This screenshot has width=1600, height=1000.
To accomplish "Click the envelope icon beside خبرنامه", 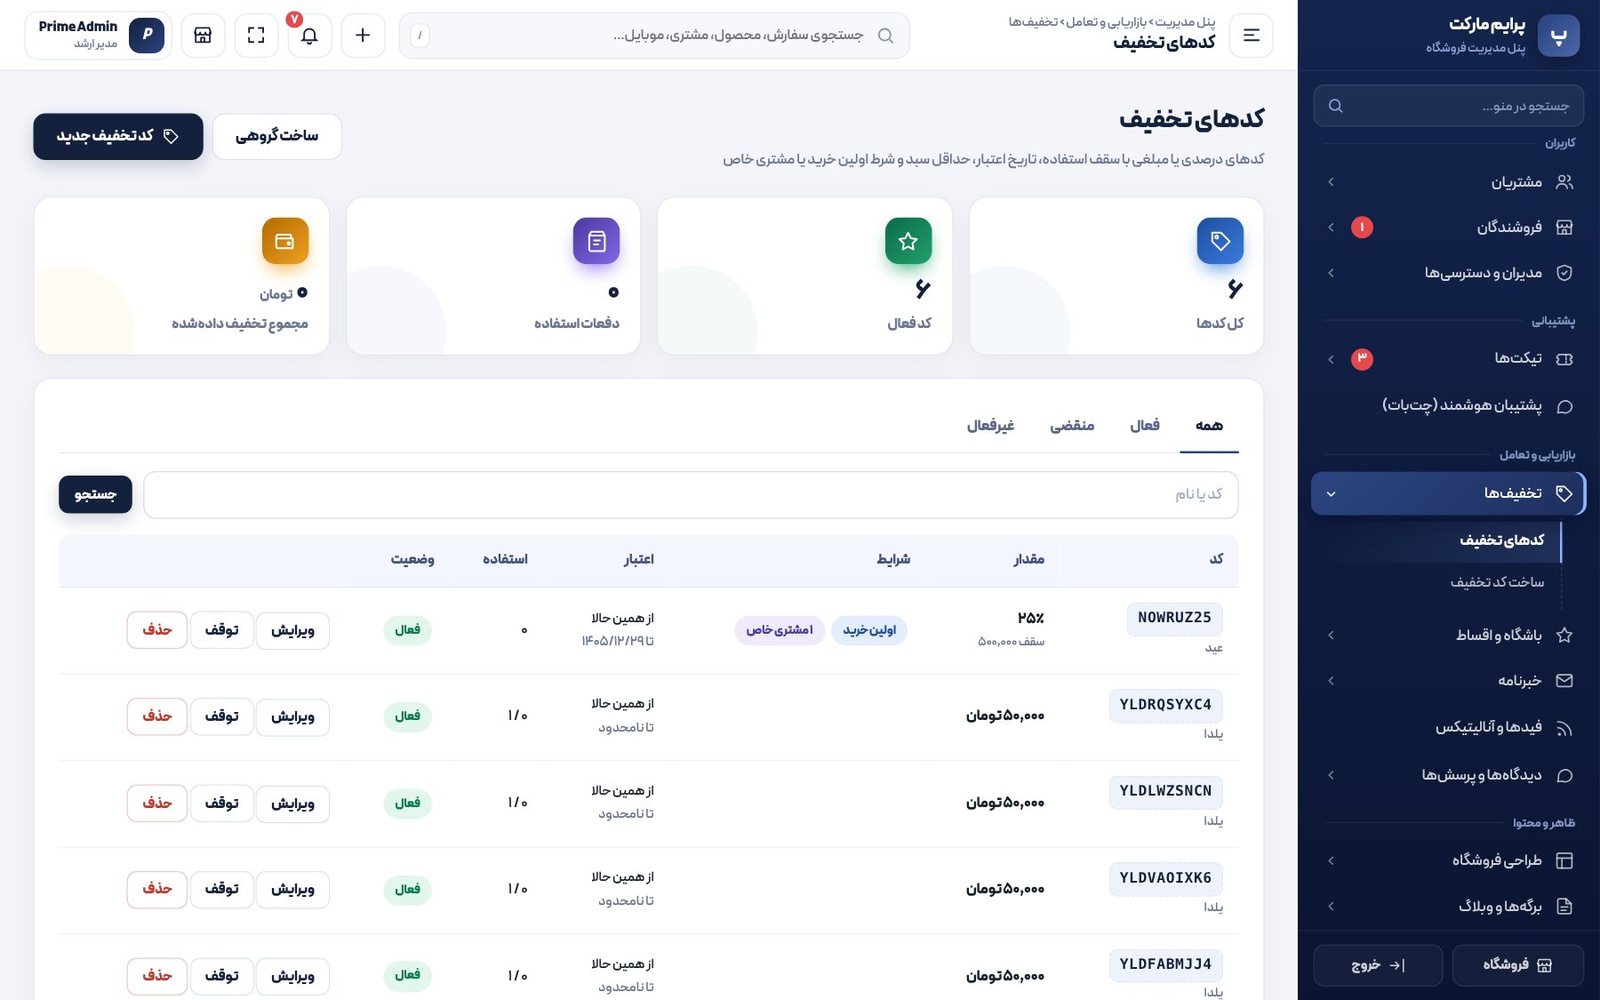I will point(1565,681).
